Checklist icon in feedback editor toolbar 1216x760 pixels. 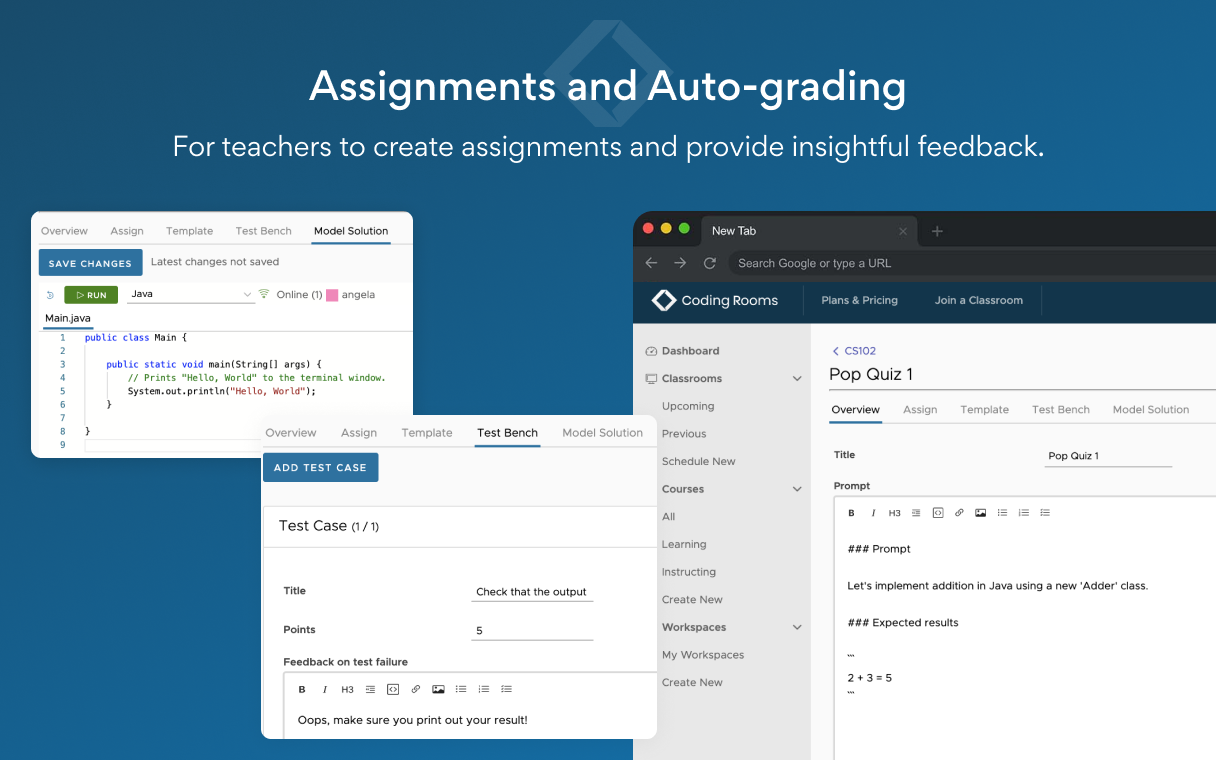point(506,689)
